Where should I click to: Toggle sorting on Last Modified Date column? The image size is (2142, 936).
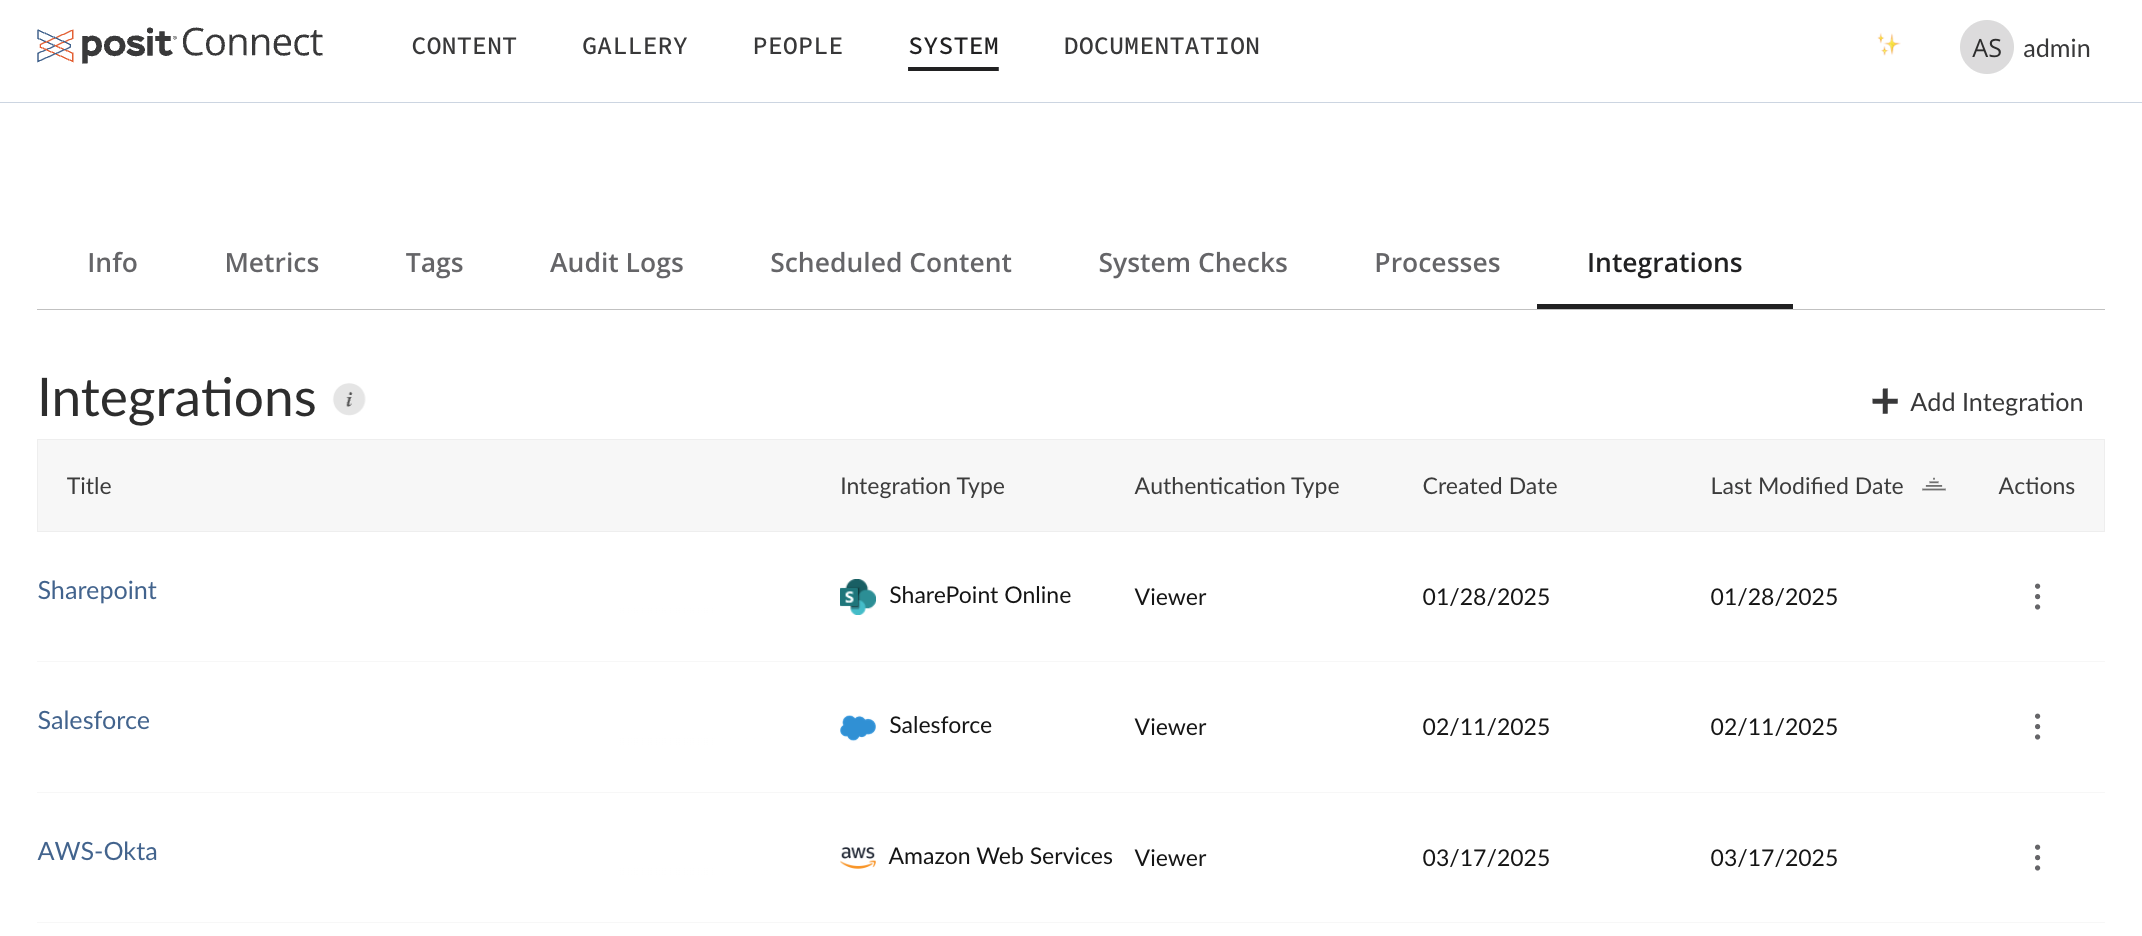point(1935,485)
